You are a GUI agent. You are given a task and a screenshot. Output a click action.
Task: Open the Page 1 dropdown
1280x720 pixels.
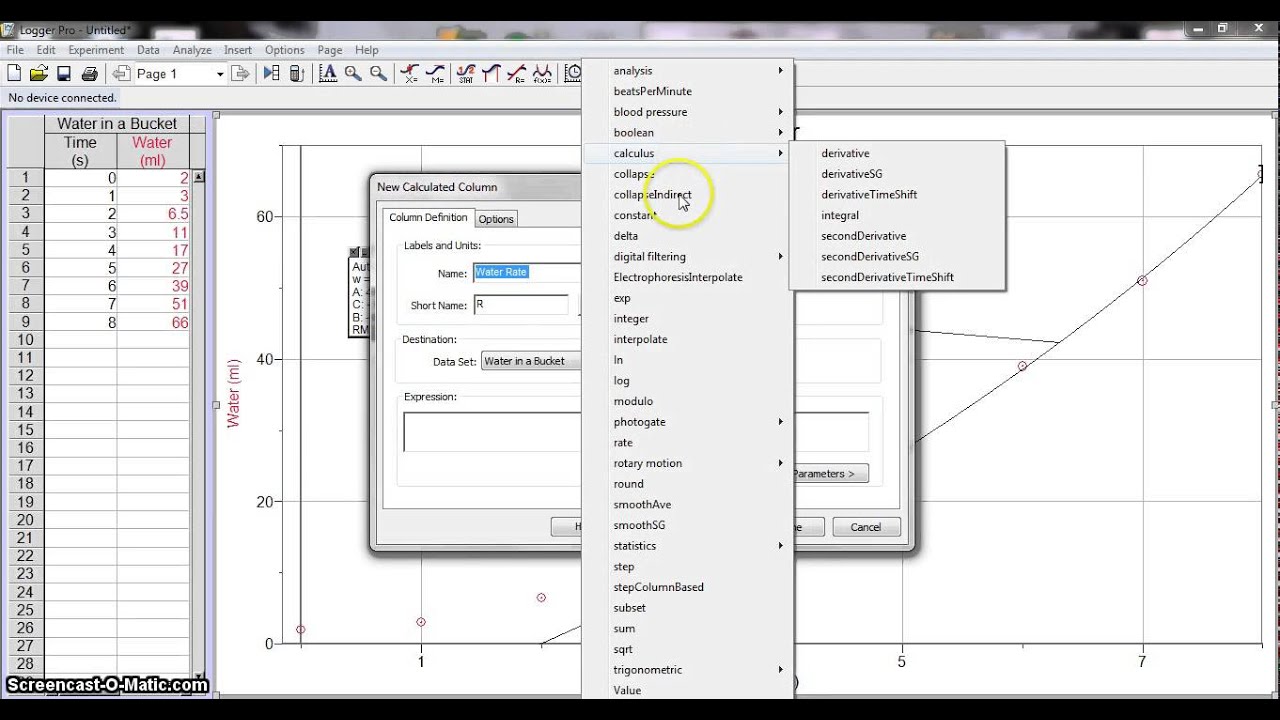coord(220,74)
